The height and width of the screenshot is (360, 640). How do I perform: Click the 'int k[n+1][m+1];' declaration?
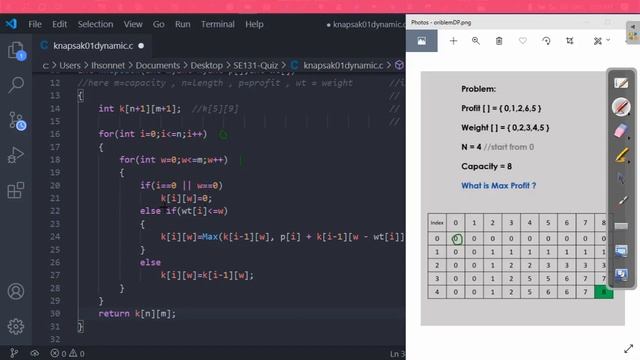coord(139,109)
